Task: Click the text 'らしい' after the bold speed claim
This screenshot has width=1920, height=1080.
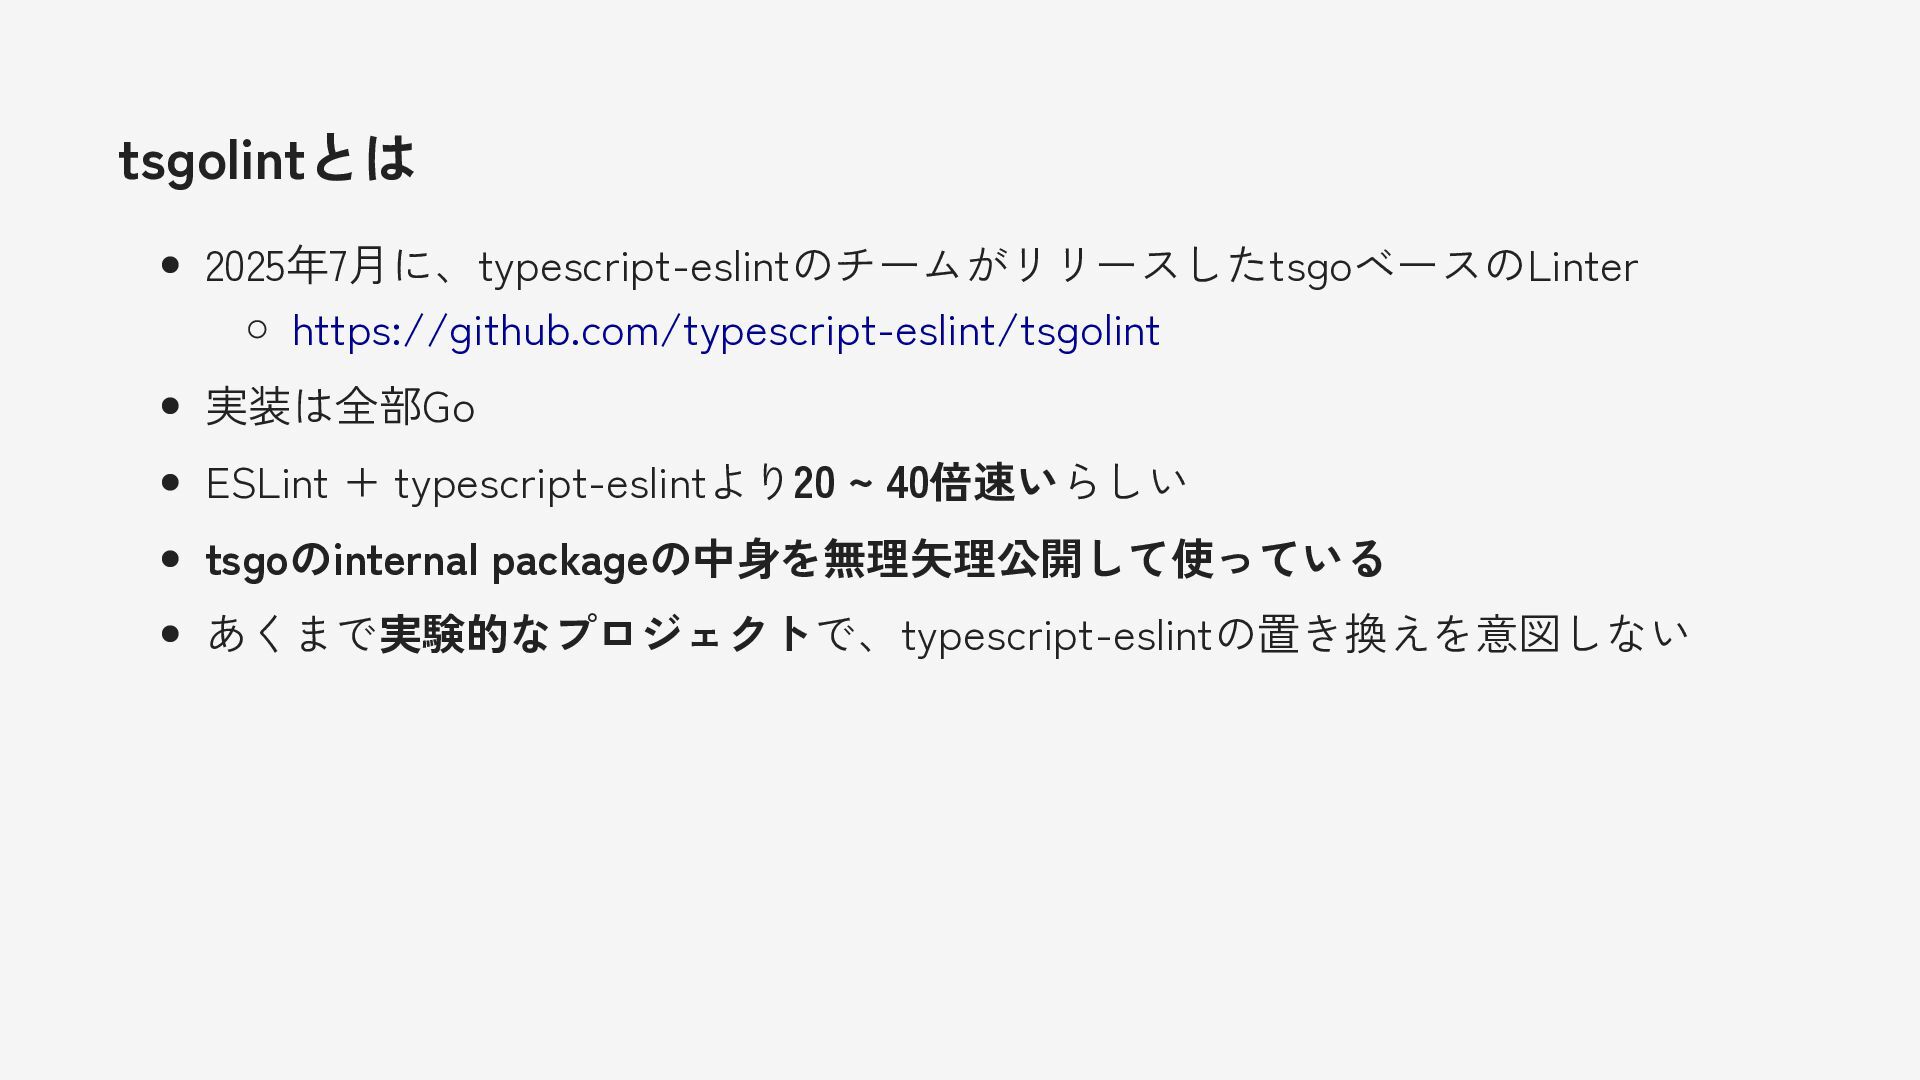Action: tap(1123, 483)
